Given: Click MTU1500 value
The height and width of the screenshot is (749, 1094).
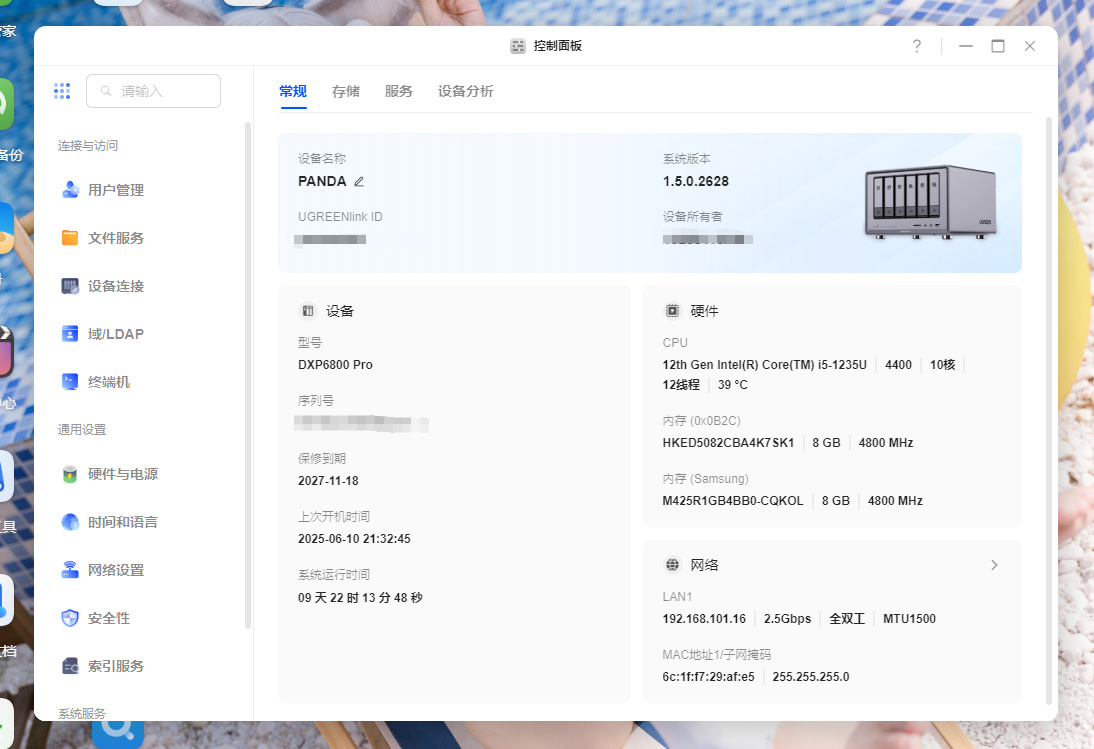Looking at the screenshot, I should [910, 619].
